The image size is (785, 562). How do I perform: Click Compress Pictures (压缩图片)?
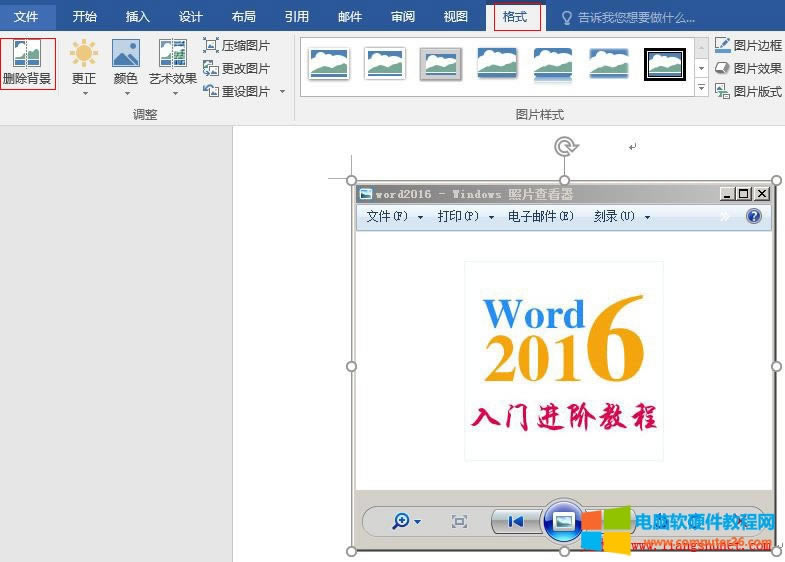pos(237,46)
